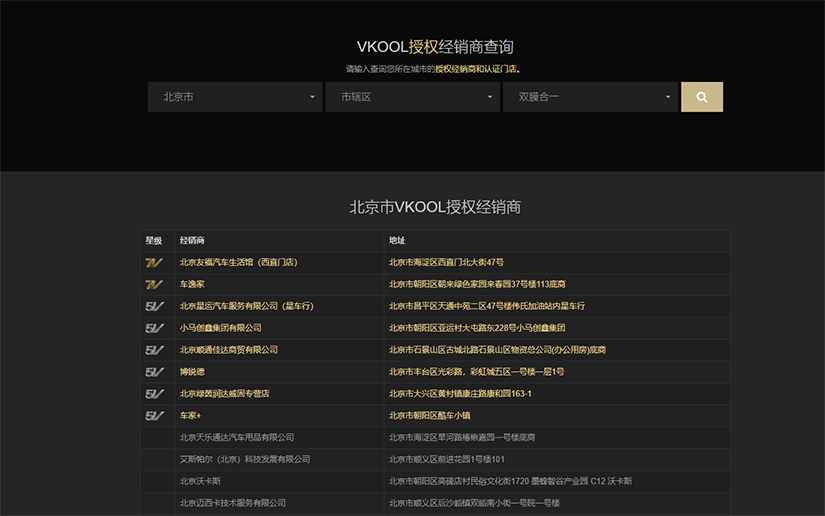Expand the 市辖区 district dropdown
825x516 pixels.
[x=412, y=97]
